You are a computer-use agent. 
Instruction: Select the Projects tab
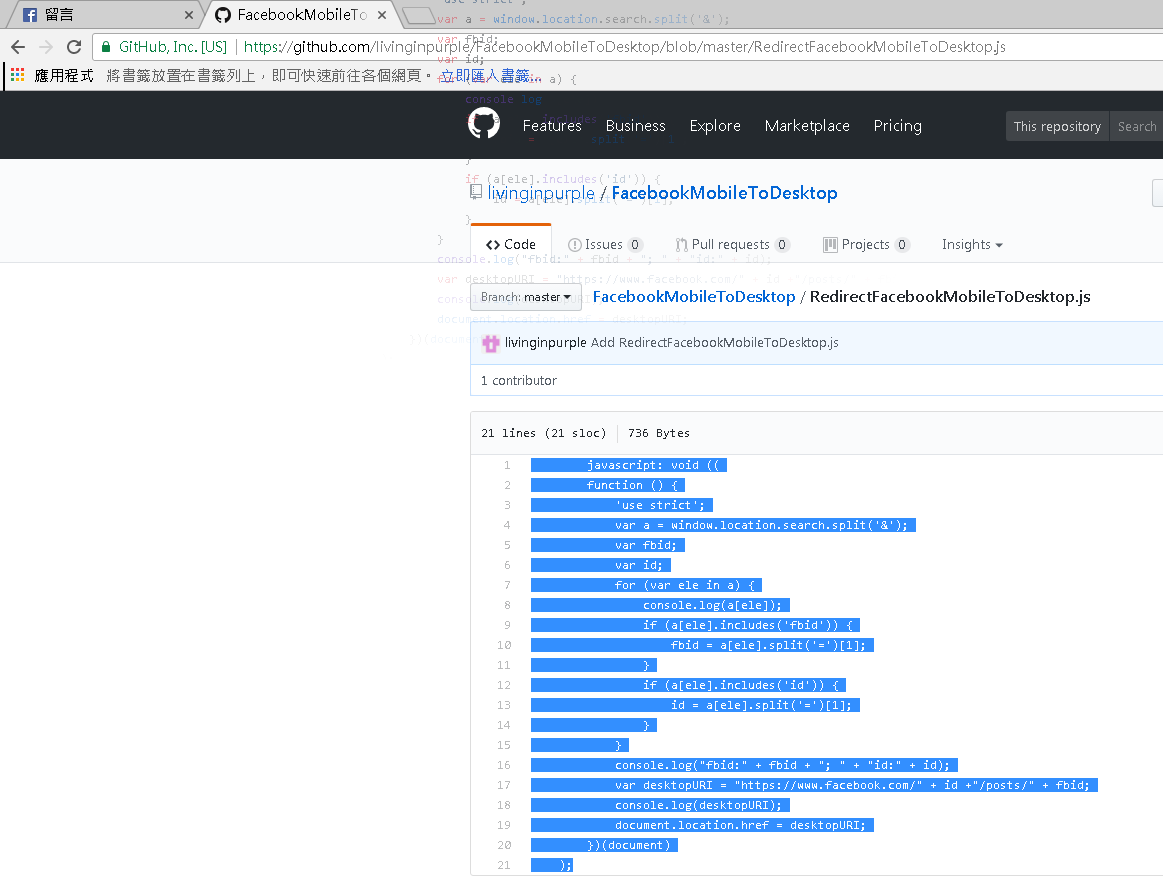(x=866, y=244)
